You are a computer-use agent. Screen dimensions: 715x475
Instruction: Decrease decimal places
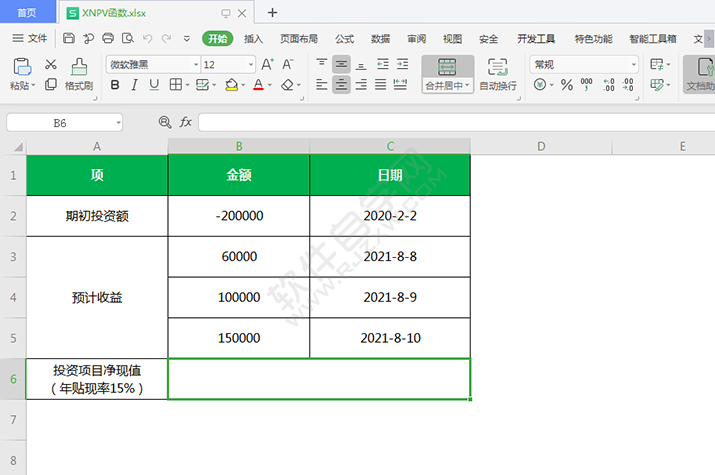click(x=628, y=85)
